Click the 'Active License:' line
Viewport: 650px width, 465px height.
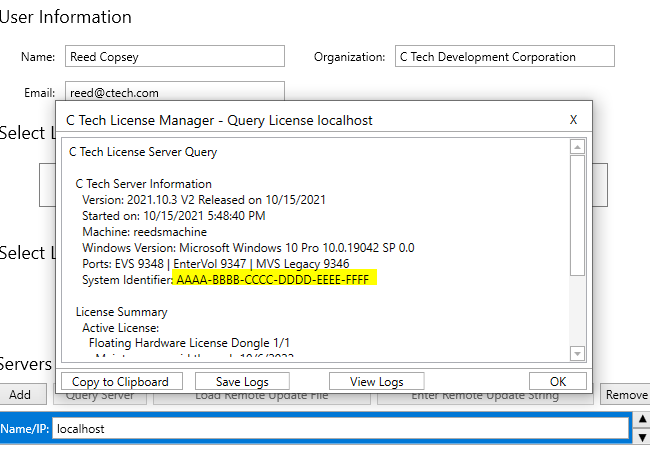coord(121,328)
